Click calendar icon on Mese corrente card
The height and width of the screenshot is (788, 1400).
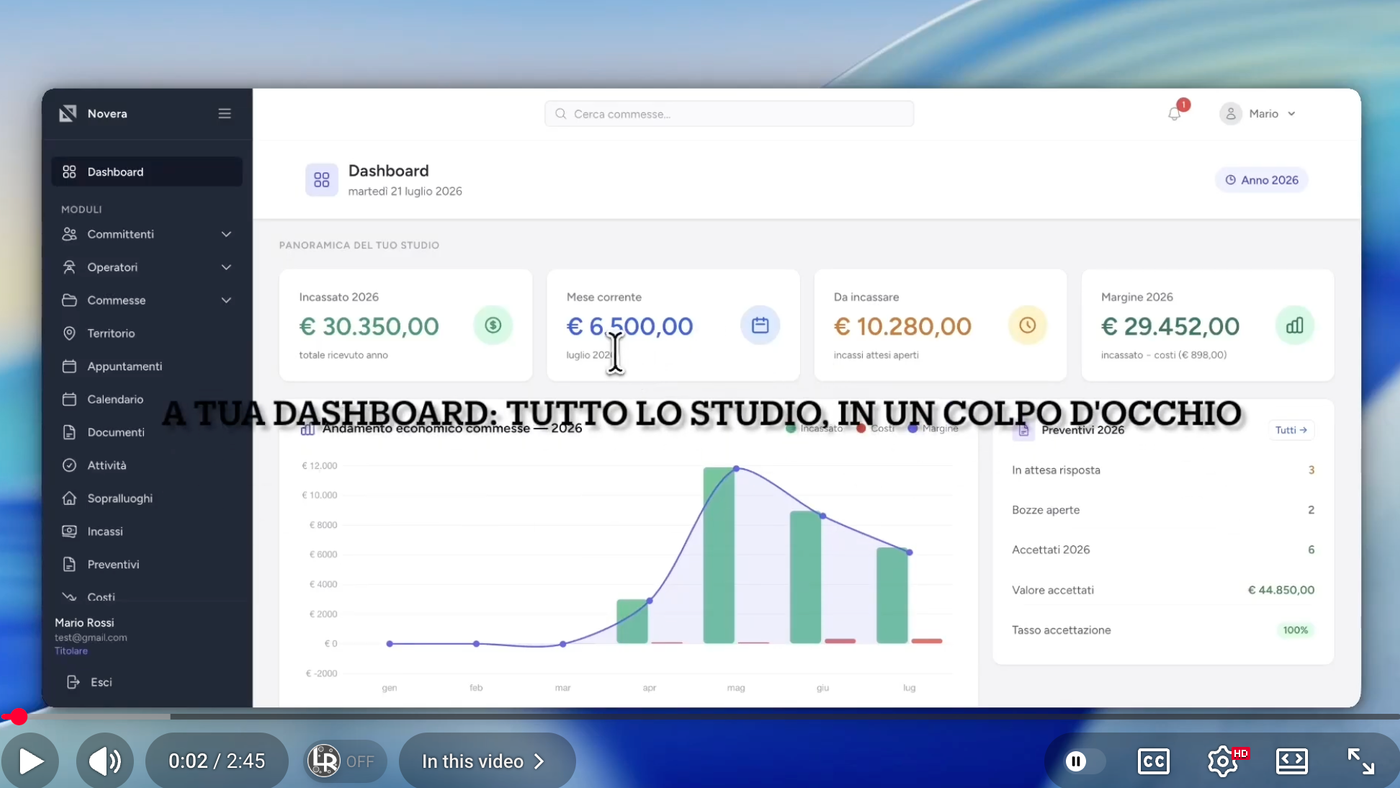(760, 325)
